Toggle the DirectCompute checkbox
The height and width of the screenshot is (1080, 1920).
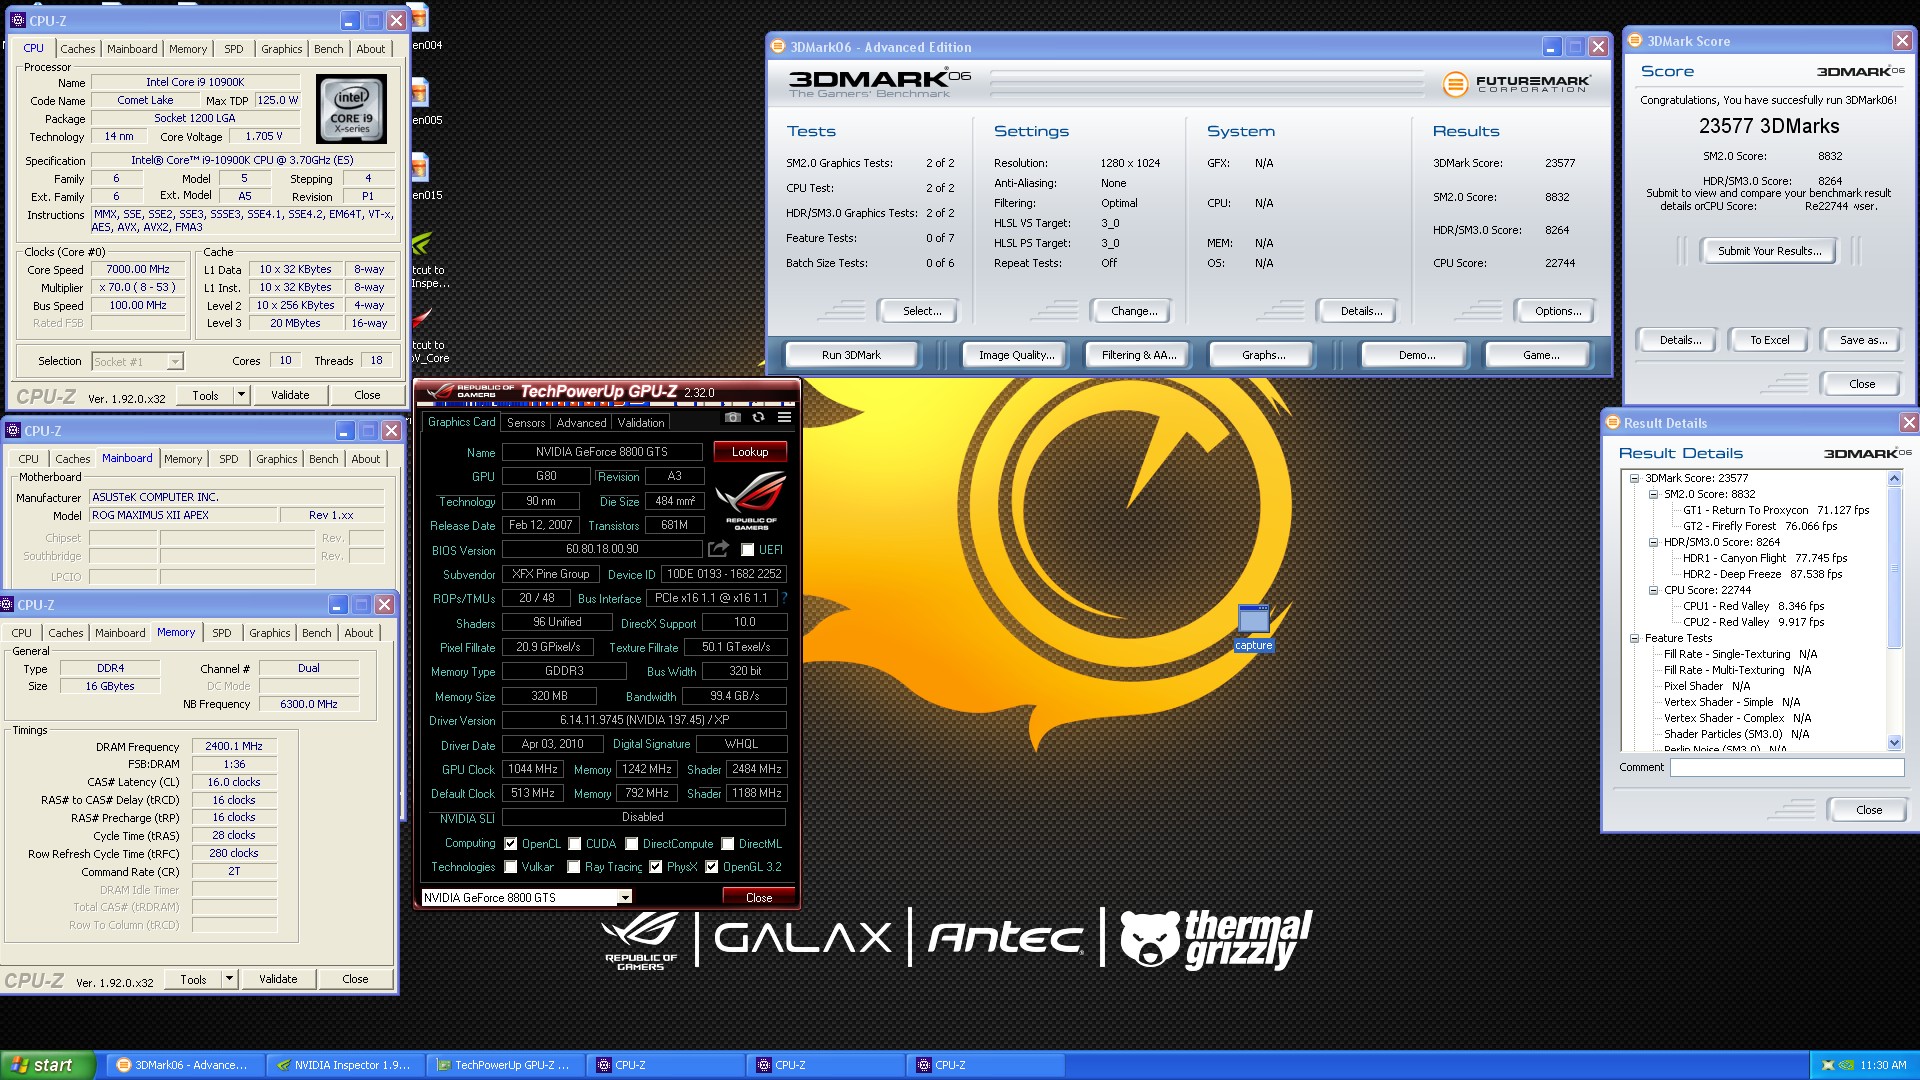632,844
